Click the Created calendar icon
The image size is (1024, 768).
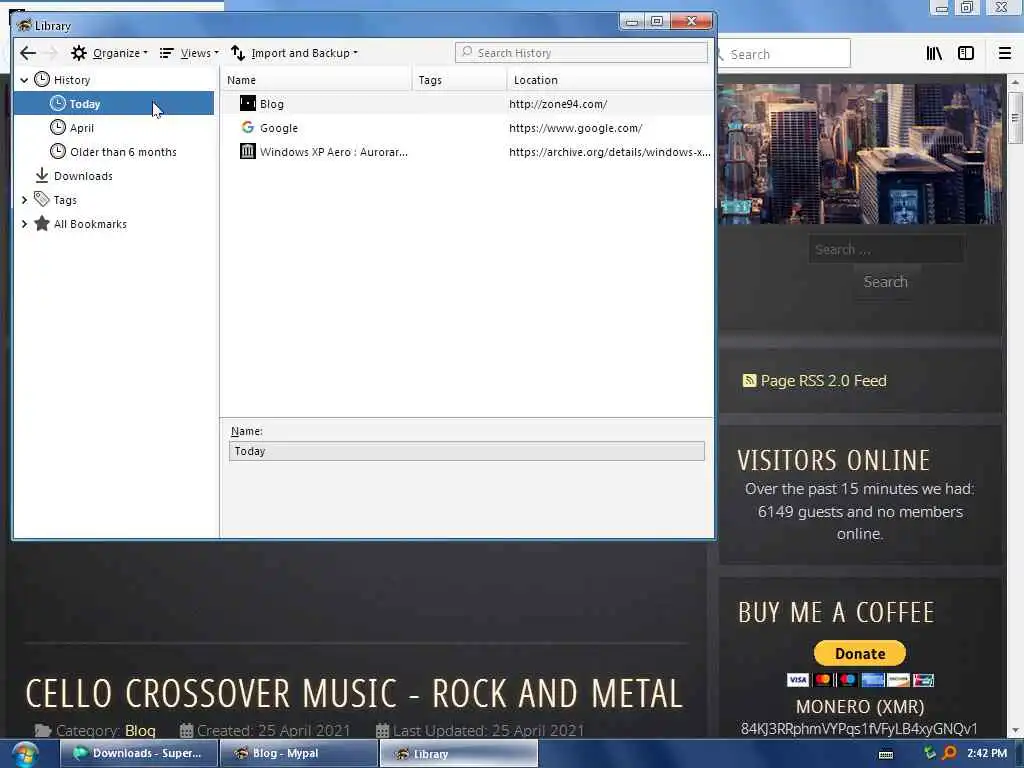pos(186,730)
